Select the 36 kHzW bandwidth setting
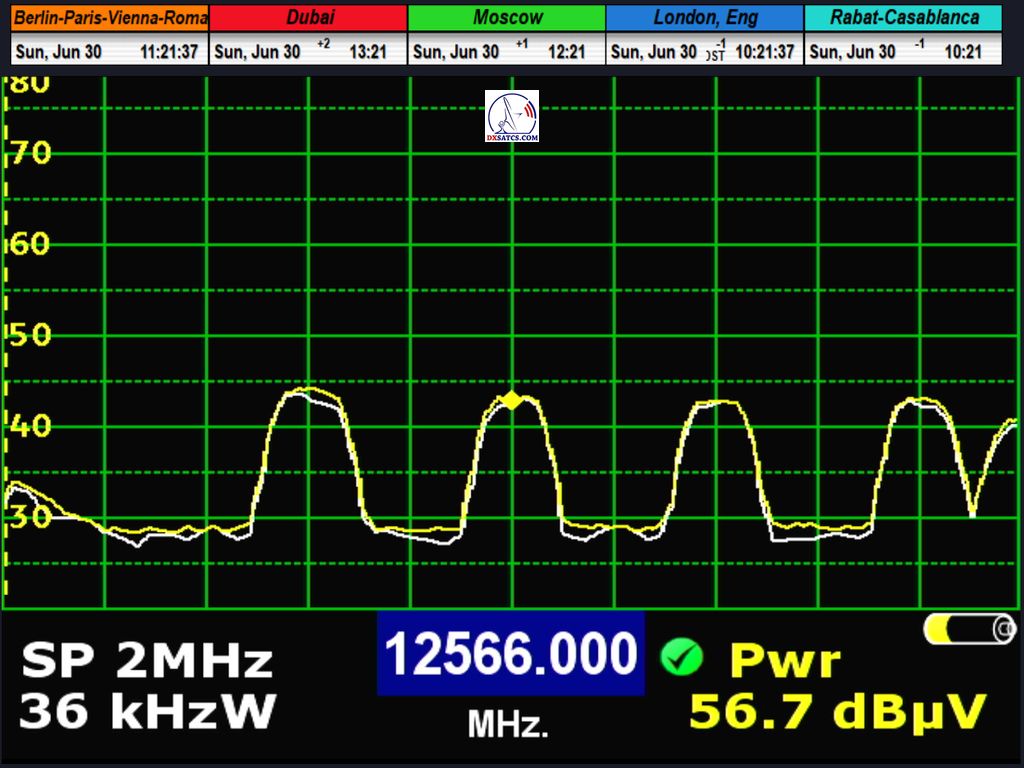Viewport: 1024px width, 768px height. click(146, 712)
